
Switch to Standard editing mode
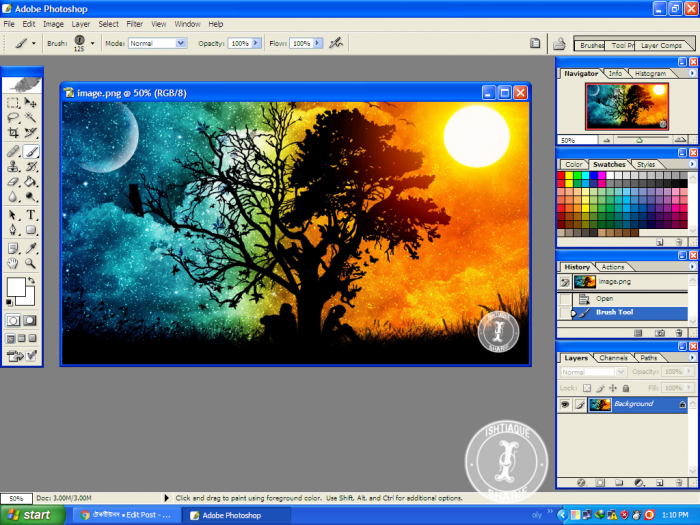tap(13, 321)
